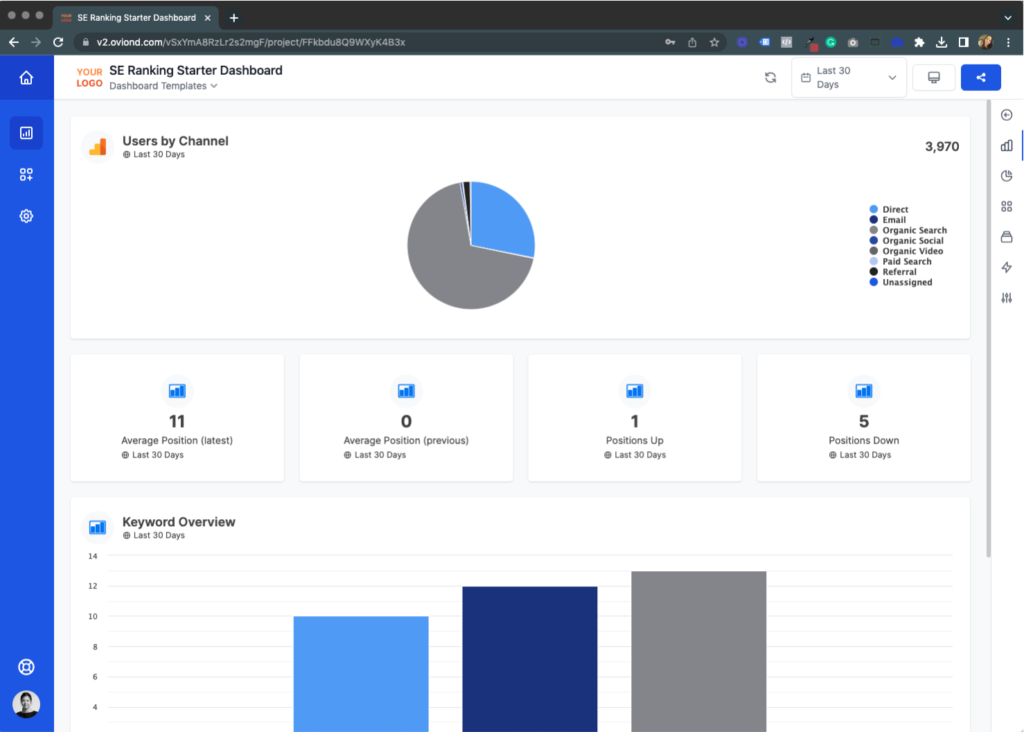Click the Average Position (latest) label
Image resolution: width=1024 pixels, height=732 pixels.
(177, 441)
